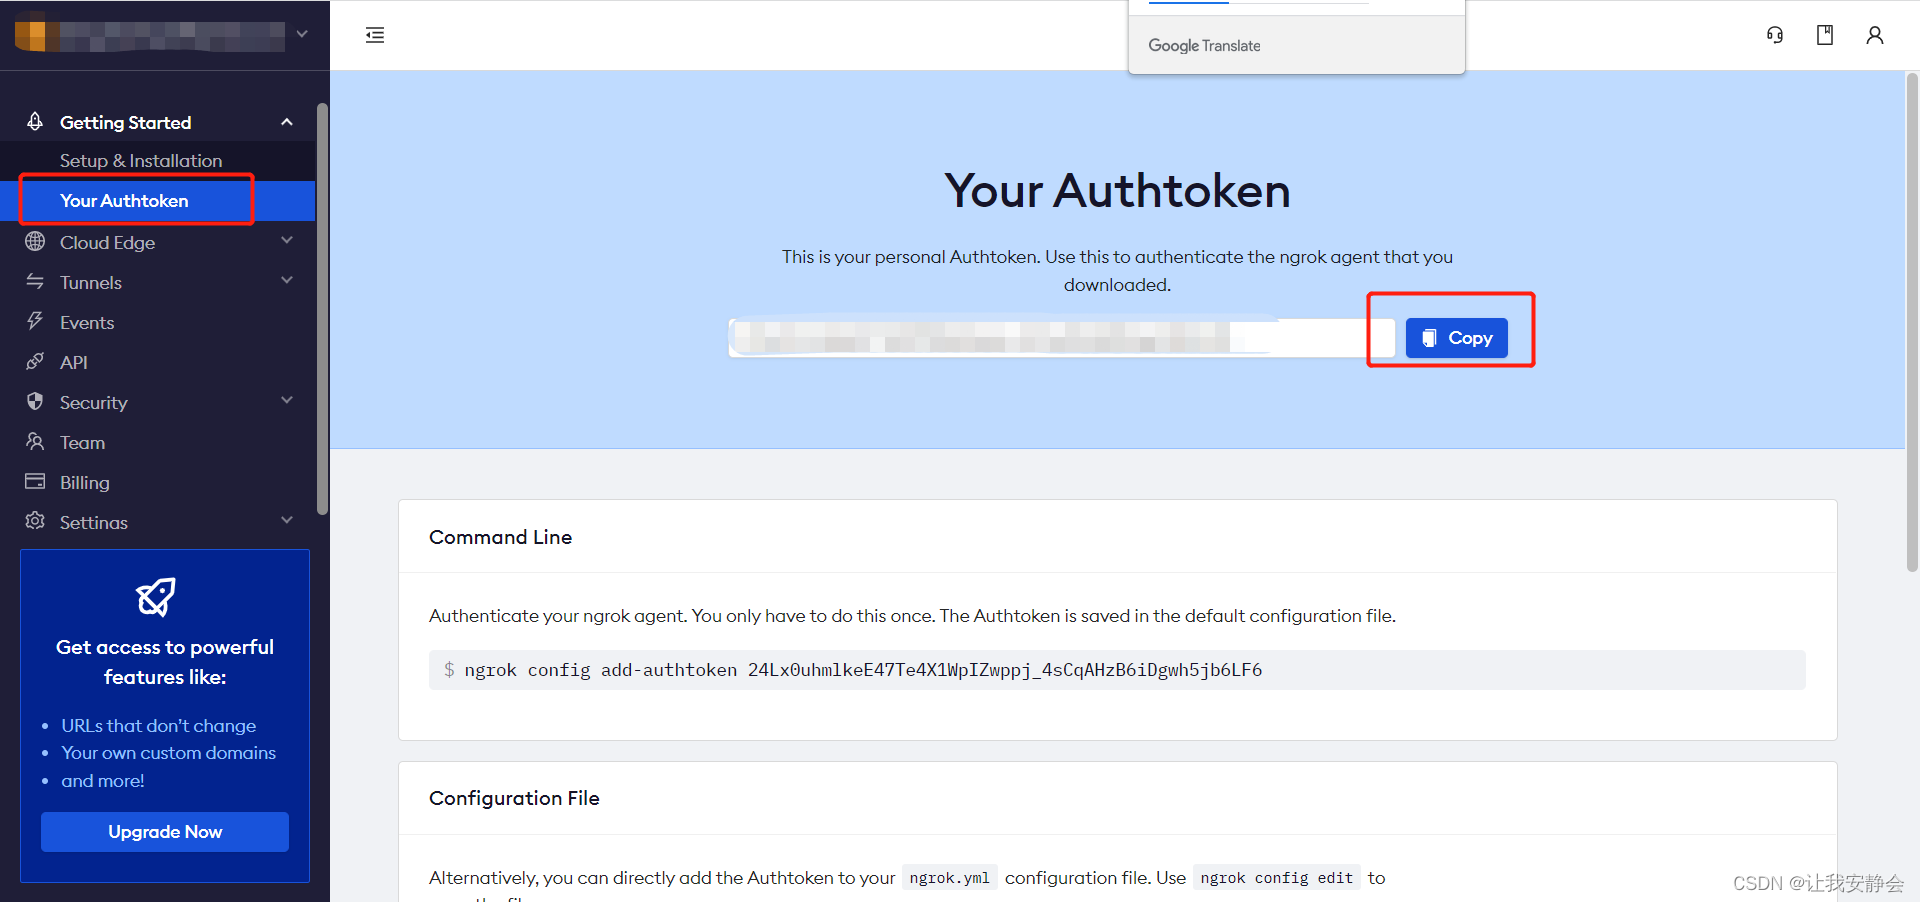Click 'URLs that don't change' feature text
Screen dimensions: 1920x902
159,725
